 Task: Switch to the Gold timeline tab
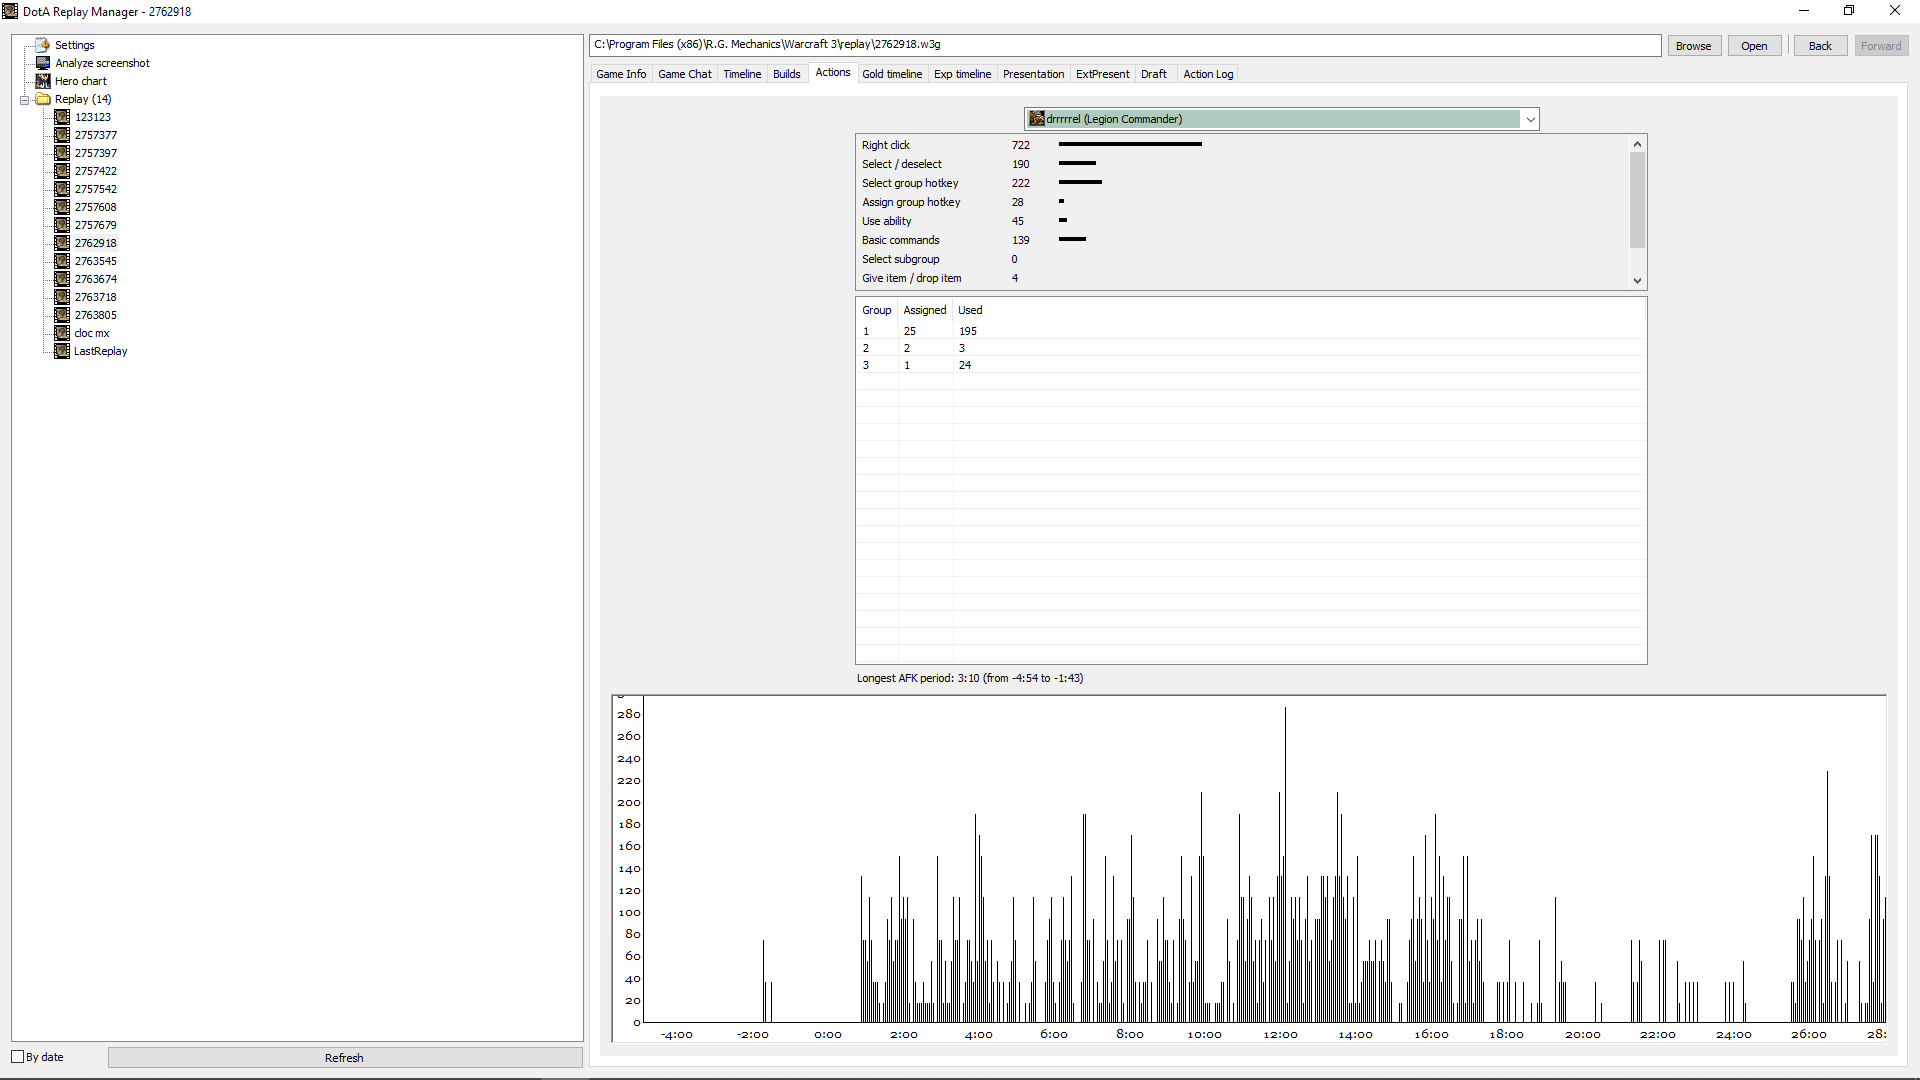coord(892,74)
